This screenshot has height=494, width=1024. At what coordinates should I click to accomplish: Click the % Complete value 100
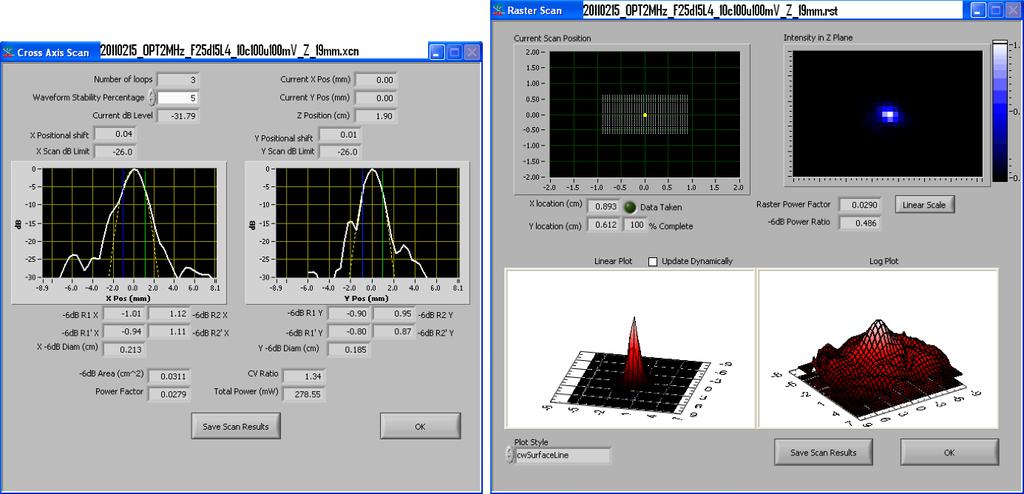point(635,225)
